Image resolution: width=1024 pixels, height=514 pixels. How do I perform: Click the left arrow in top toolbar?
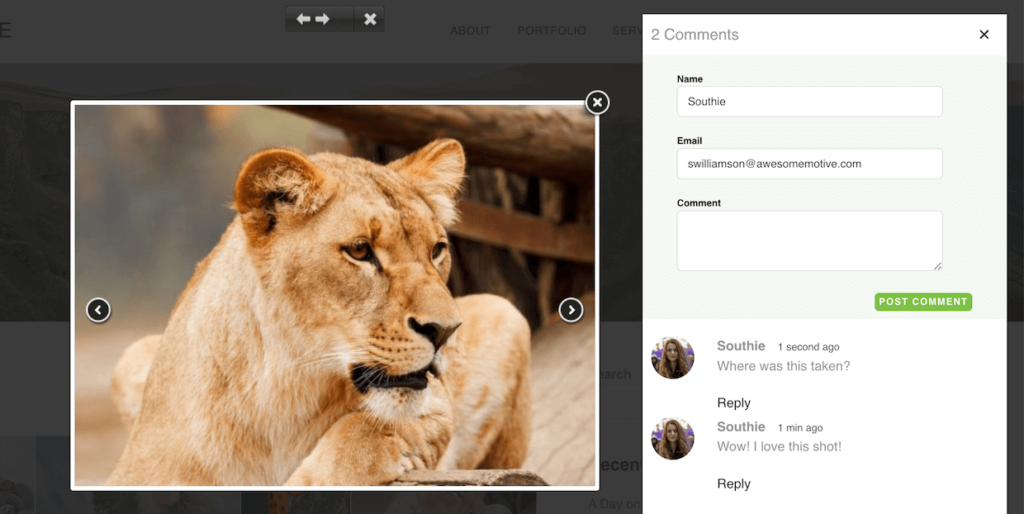click(303, 19)
